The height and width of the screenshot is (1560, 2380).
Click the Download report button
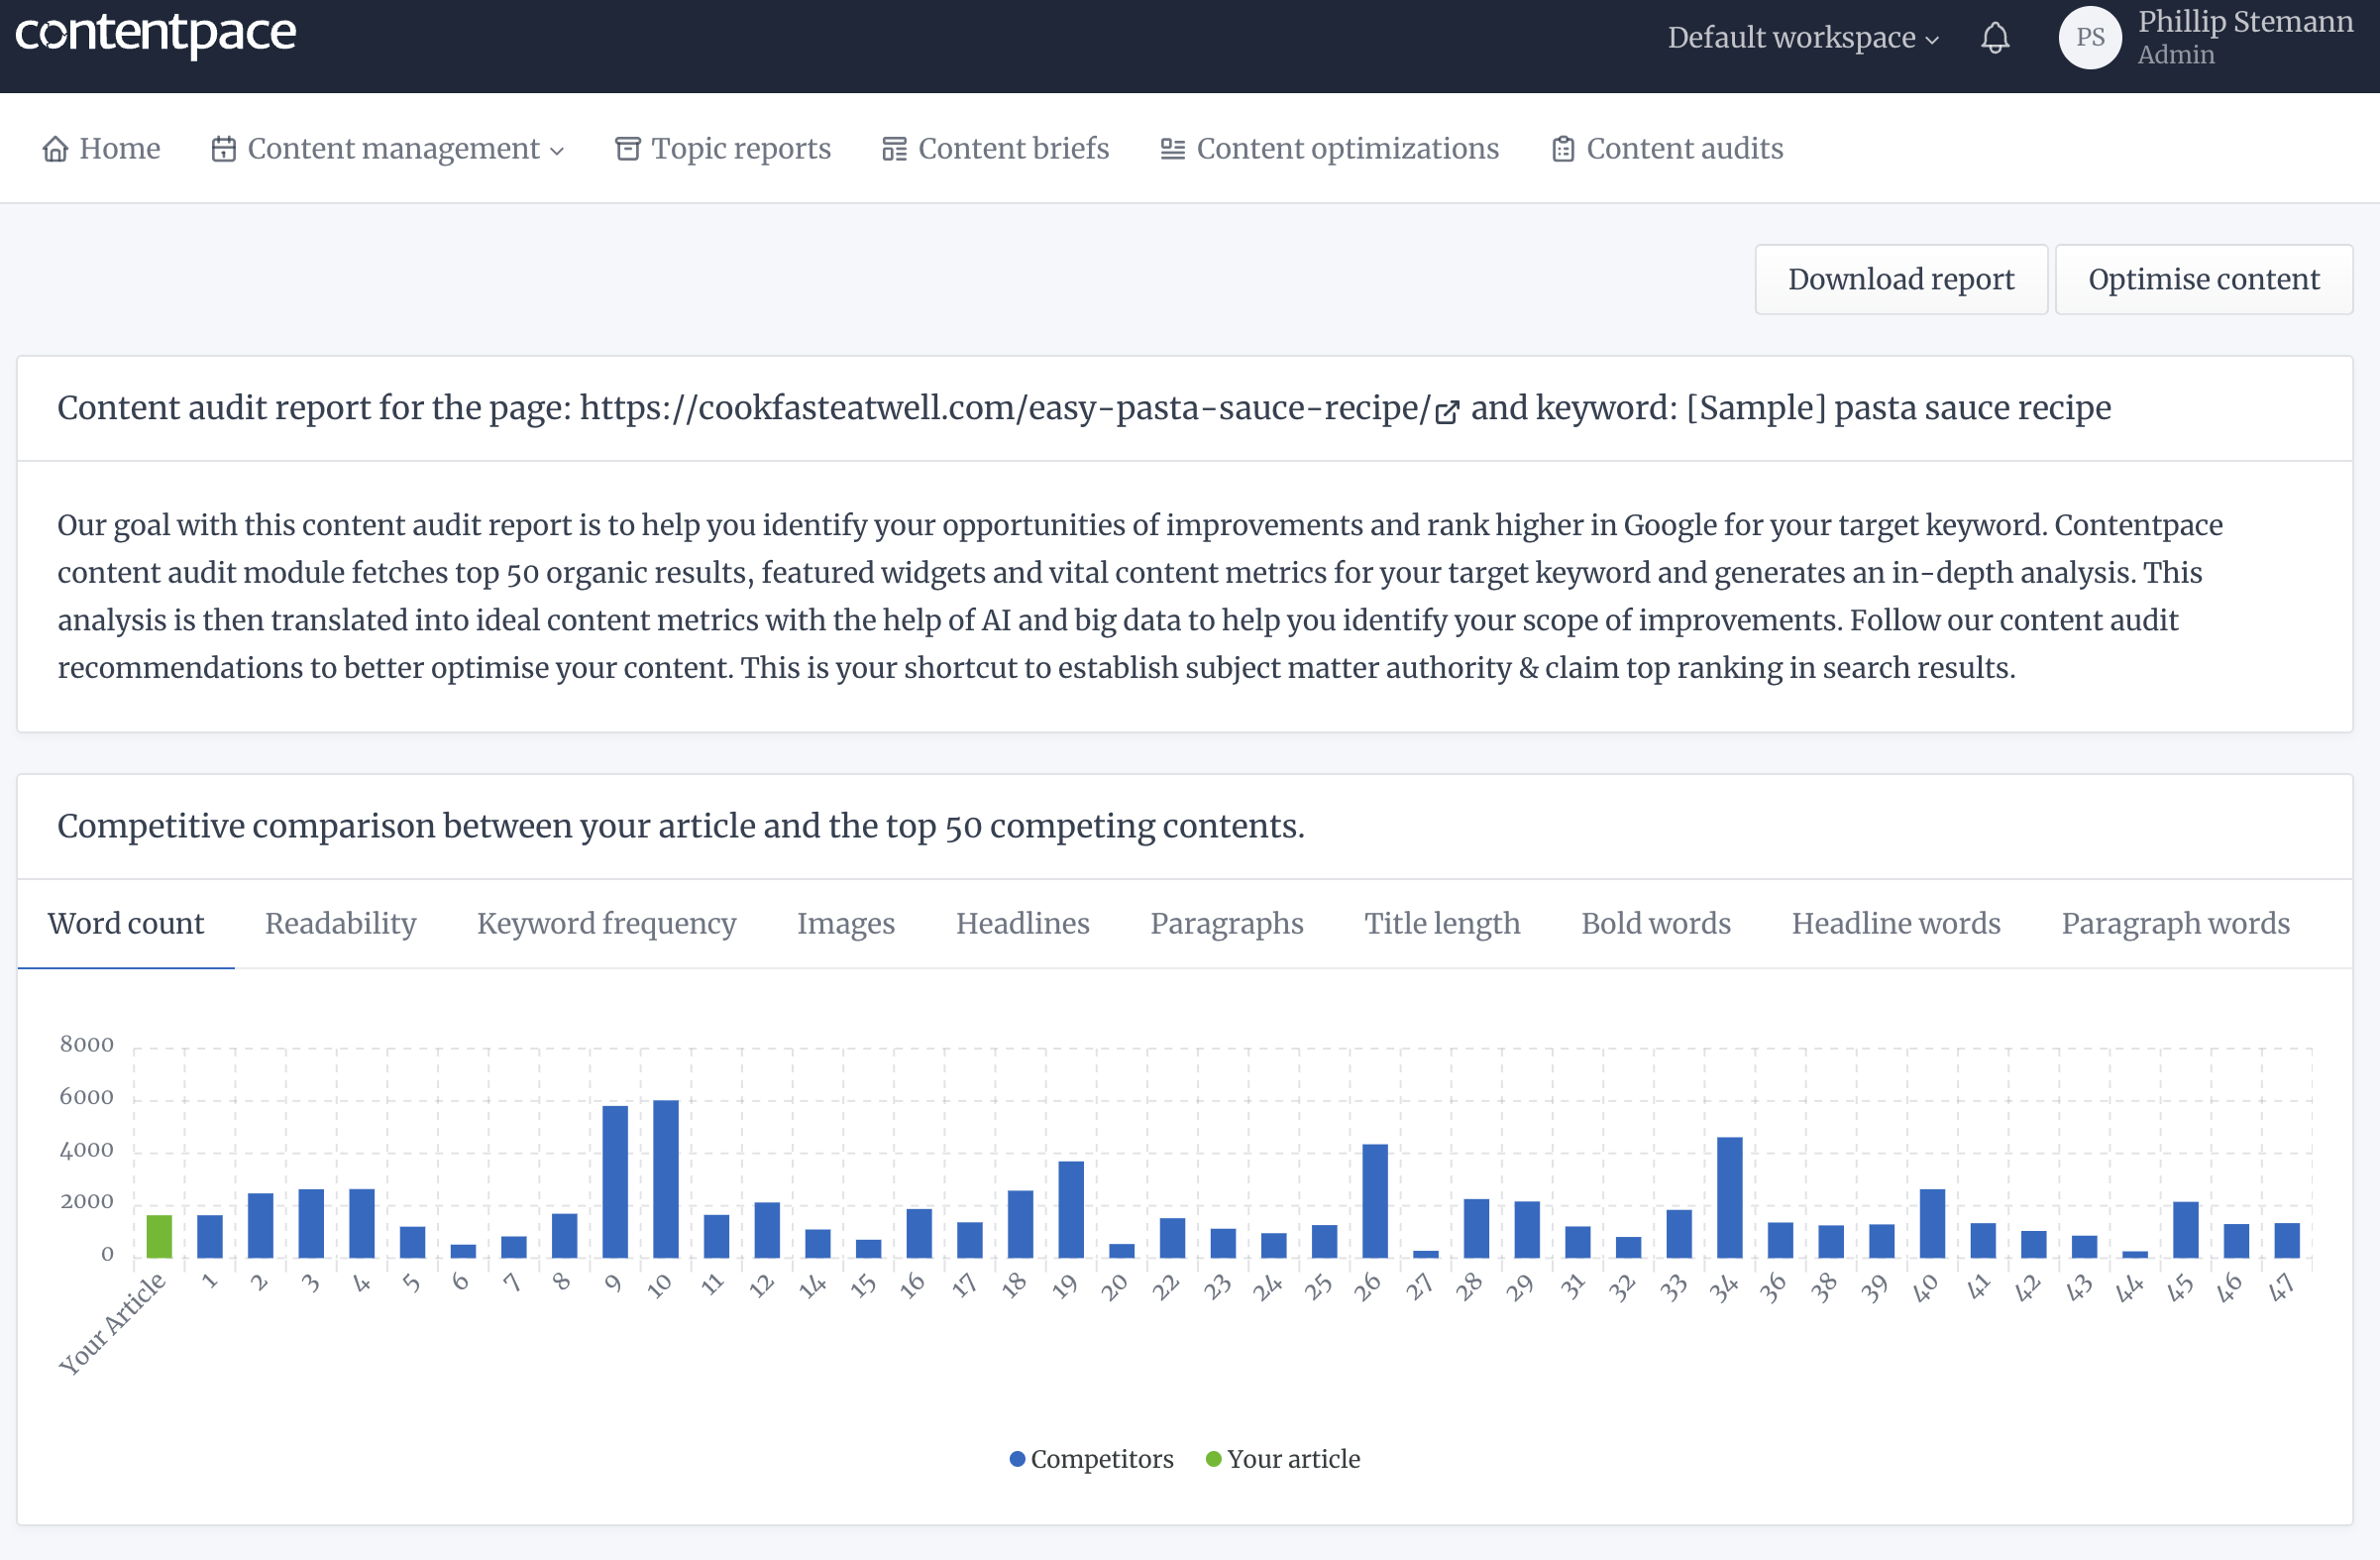pos(1901,277)
